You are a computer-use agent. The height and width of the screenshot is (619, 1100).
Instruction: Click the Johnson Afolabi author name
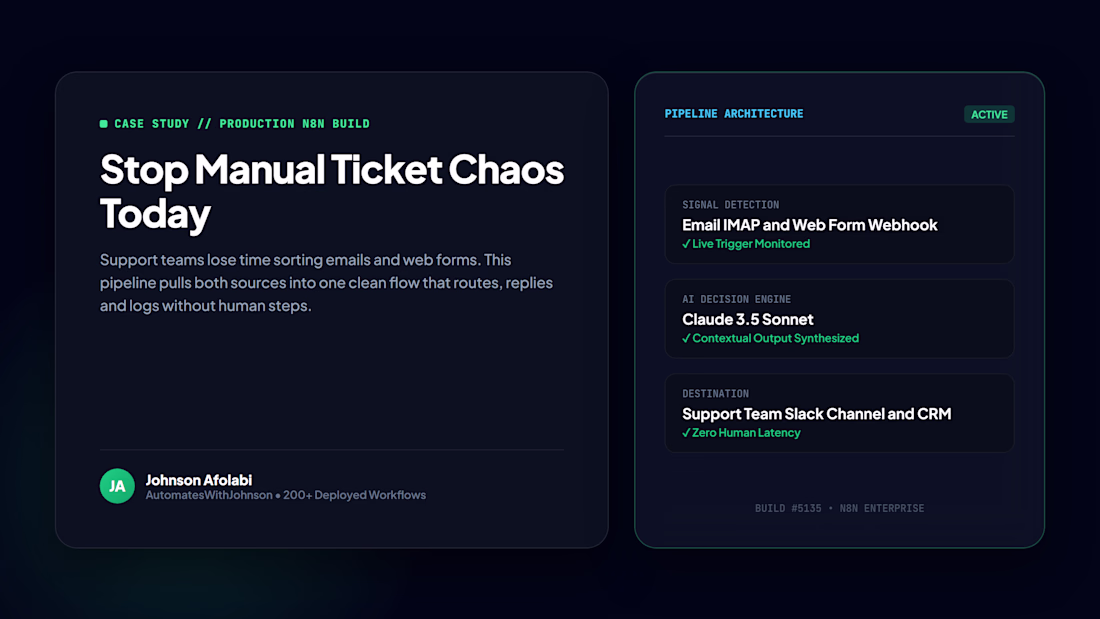click(x=199, y=480)
